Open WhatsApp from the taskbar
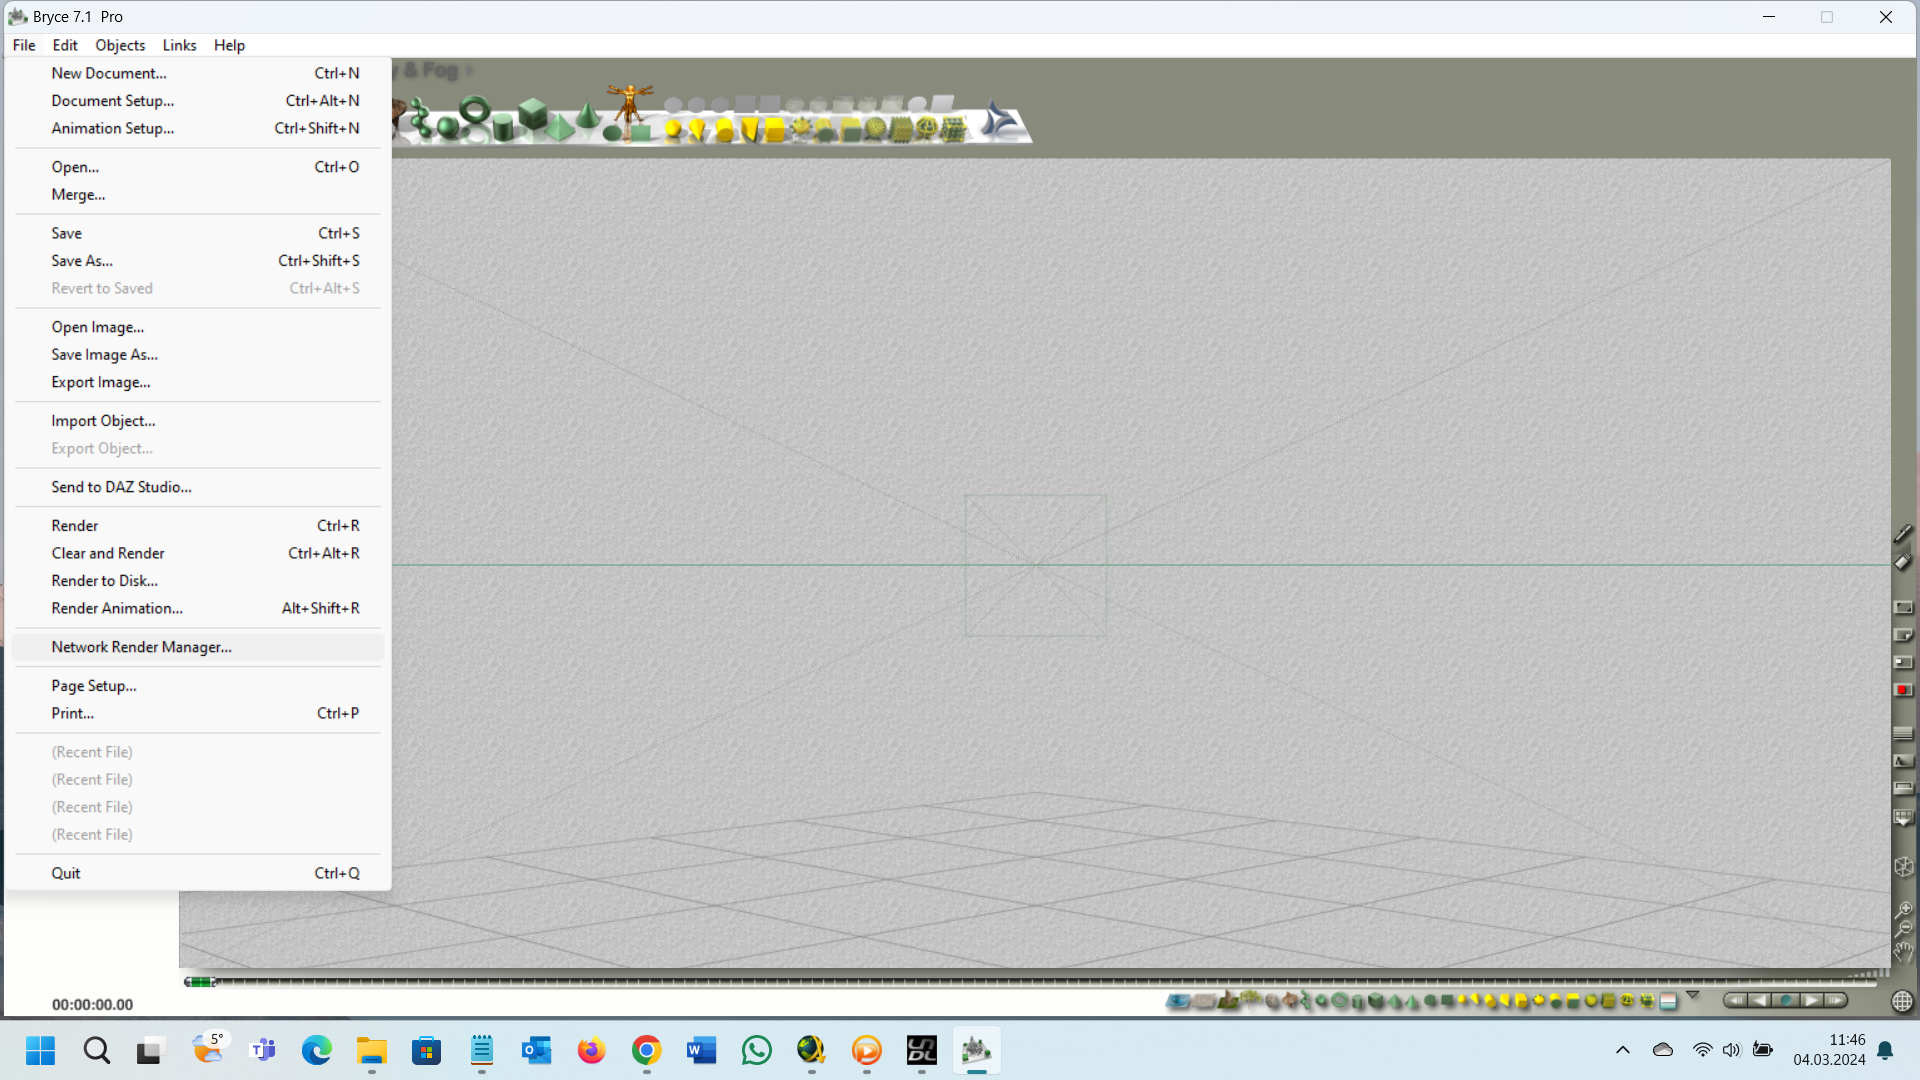This screenshot has width=1920, height=1080. 757,1050
